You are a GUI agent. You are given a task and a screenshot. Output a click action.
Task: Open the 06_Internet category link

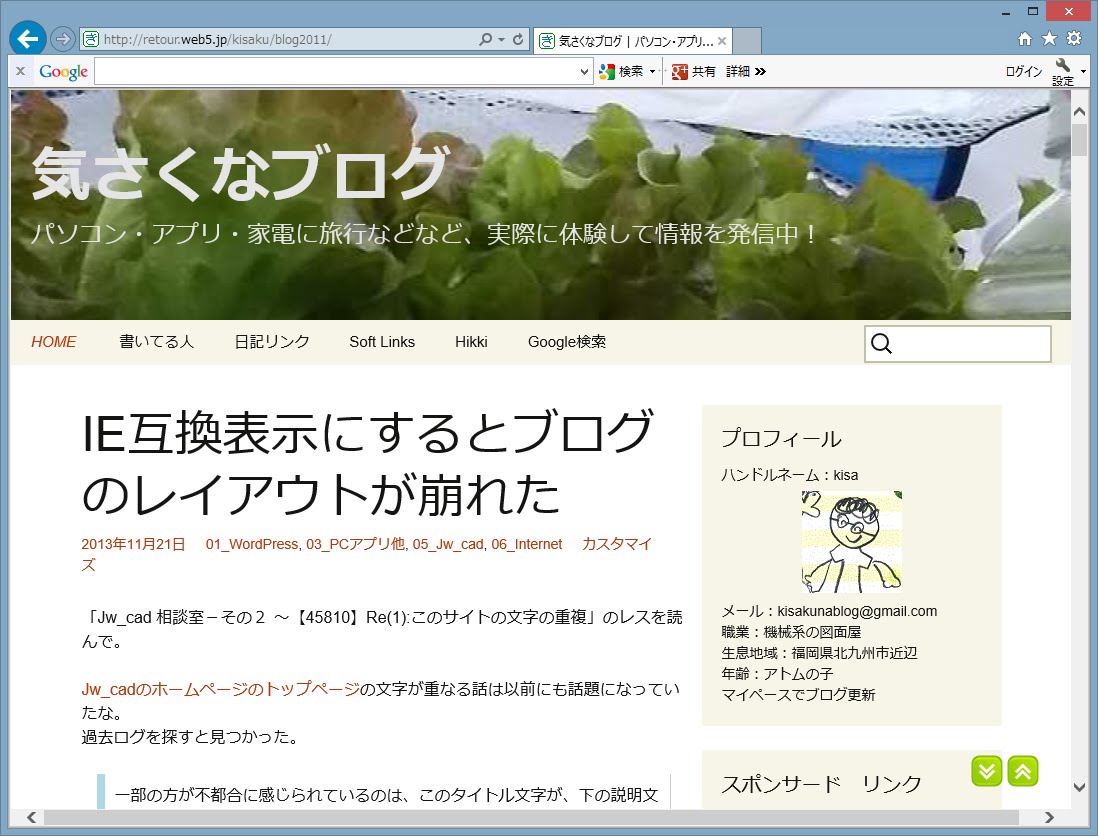[x=526, y=544]
